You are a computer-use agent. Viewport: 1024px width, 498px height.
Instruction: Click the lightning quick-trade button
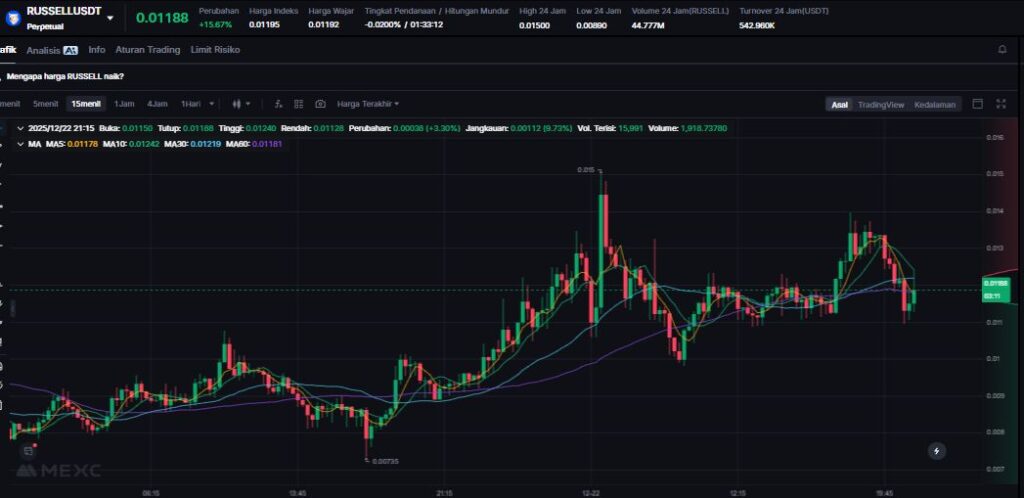coord(936,451)
